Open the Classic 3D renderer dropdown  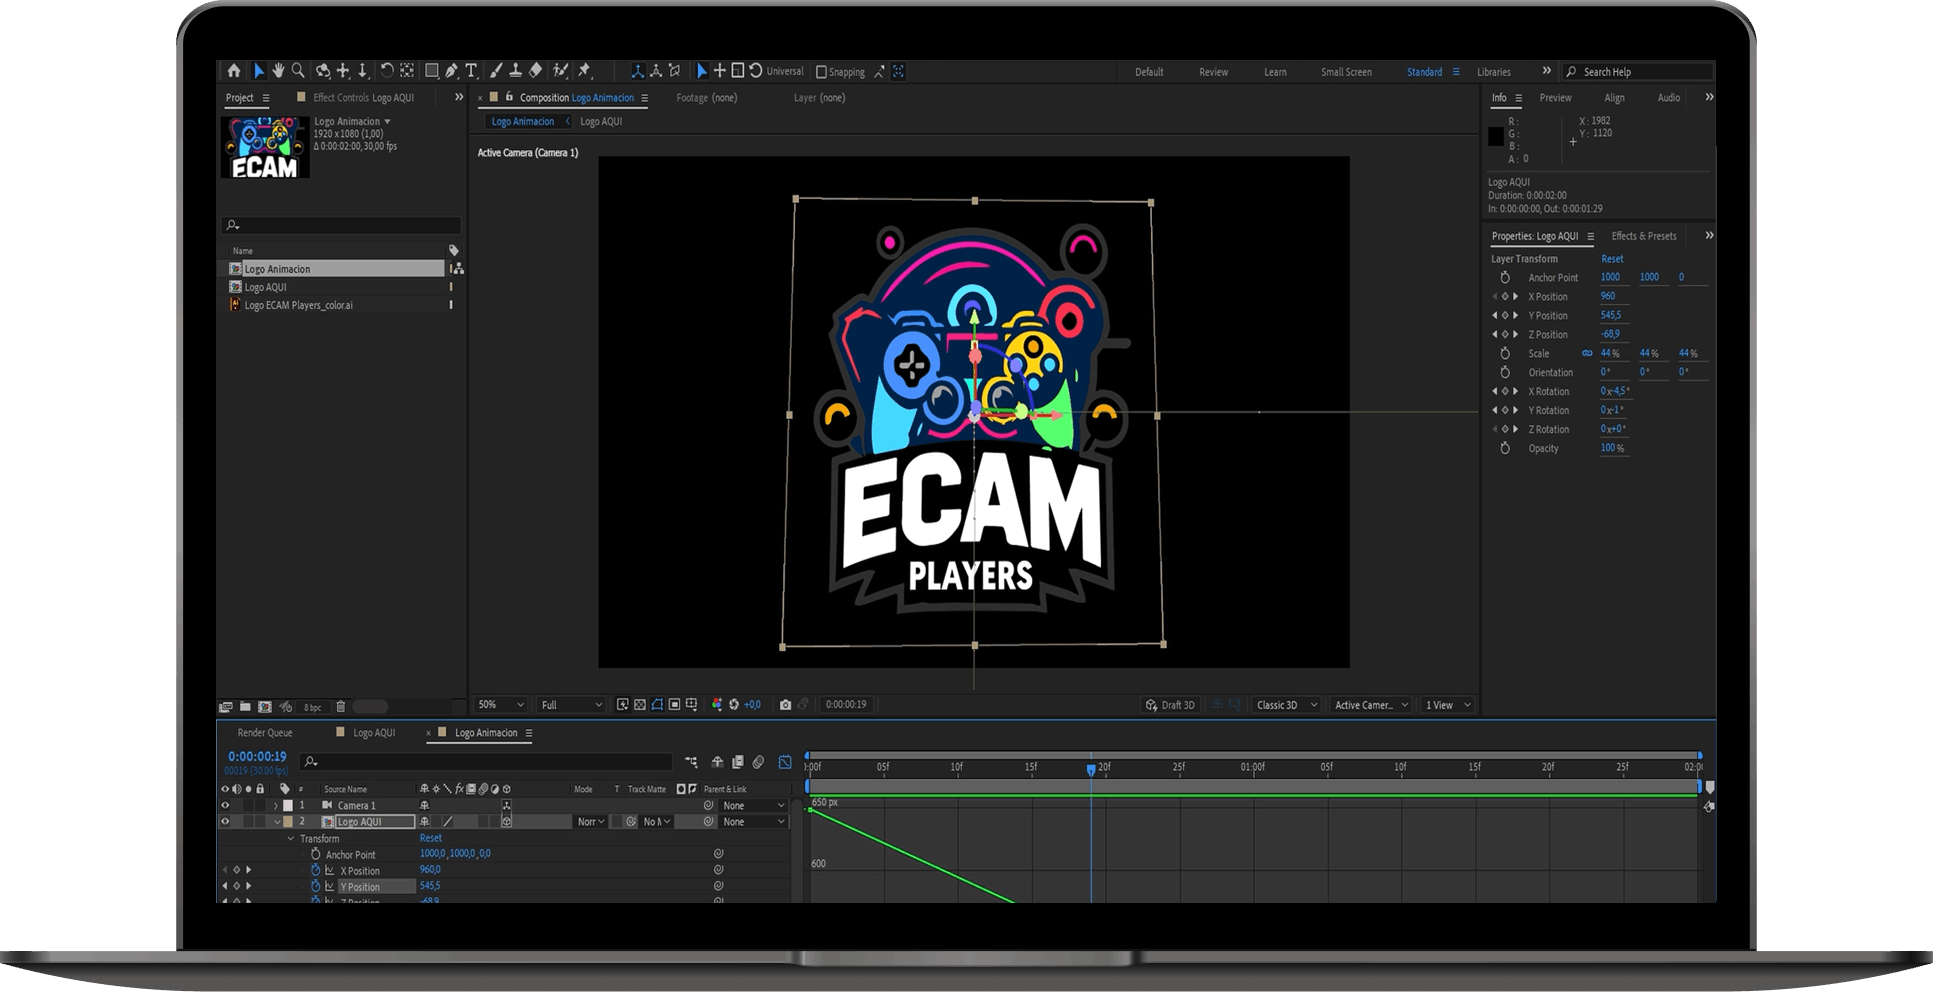click(1286, 705)
